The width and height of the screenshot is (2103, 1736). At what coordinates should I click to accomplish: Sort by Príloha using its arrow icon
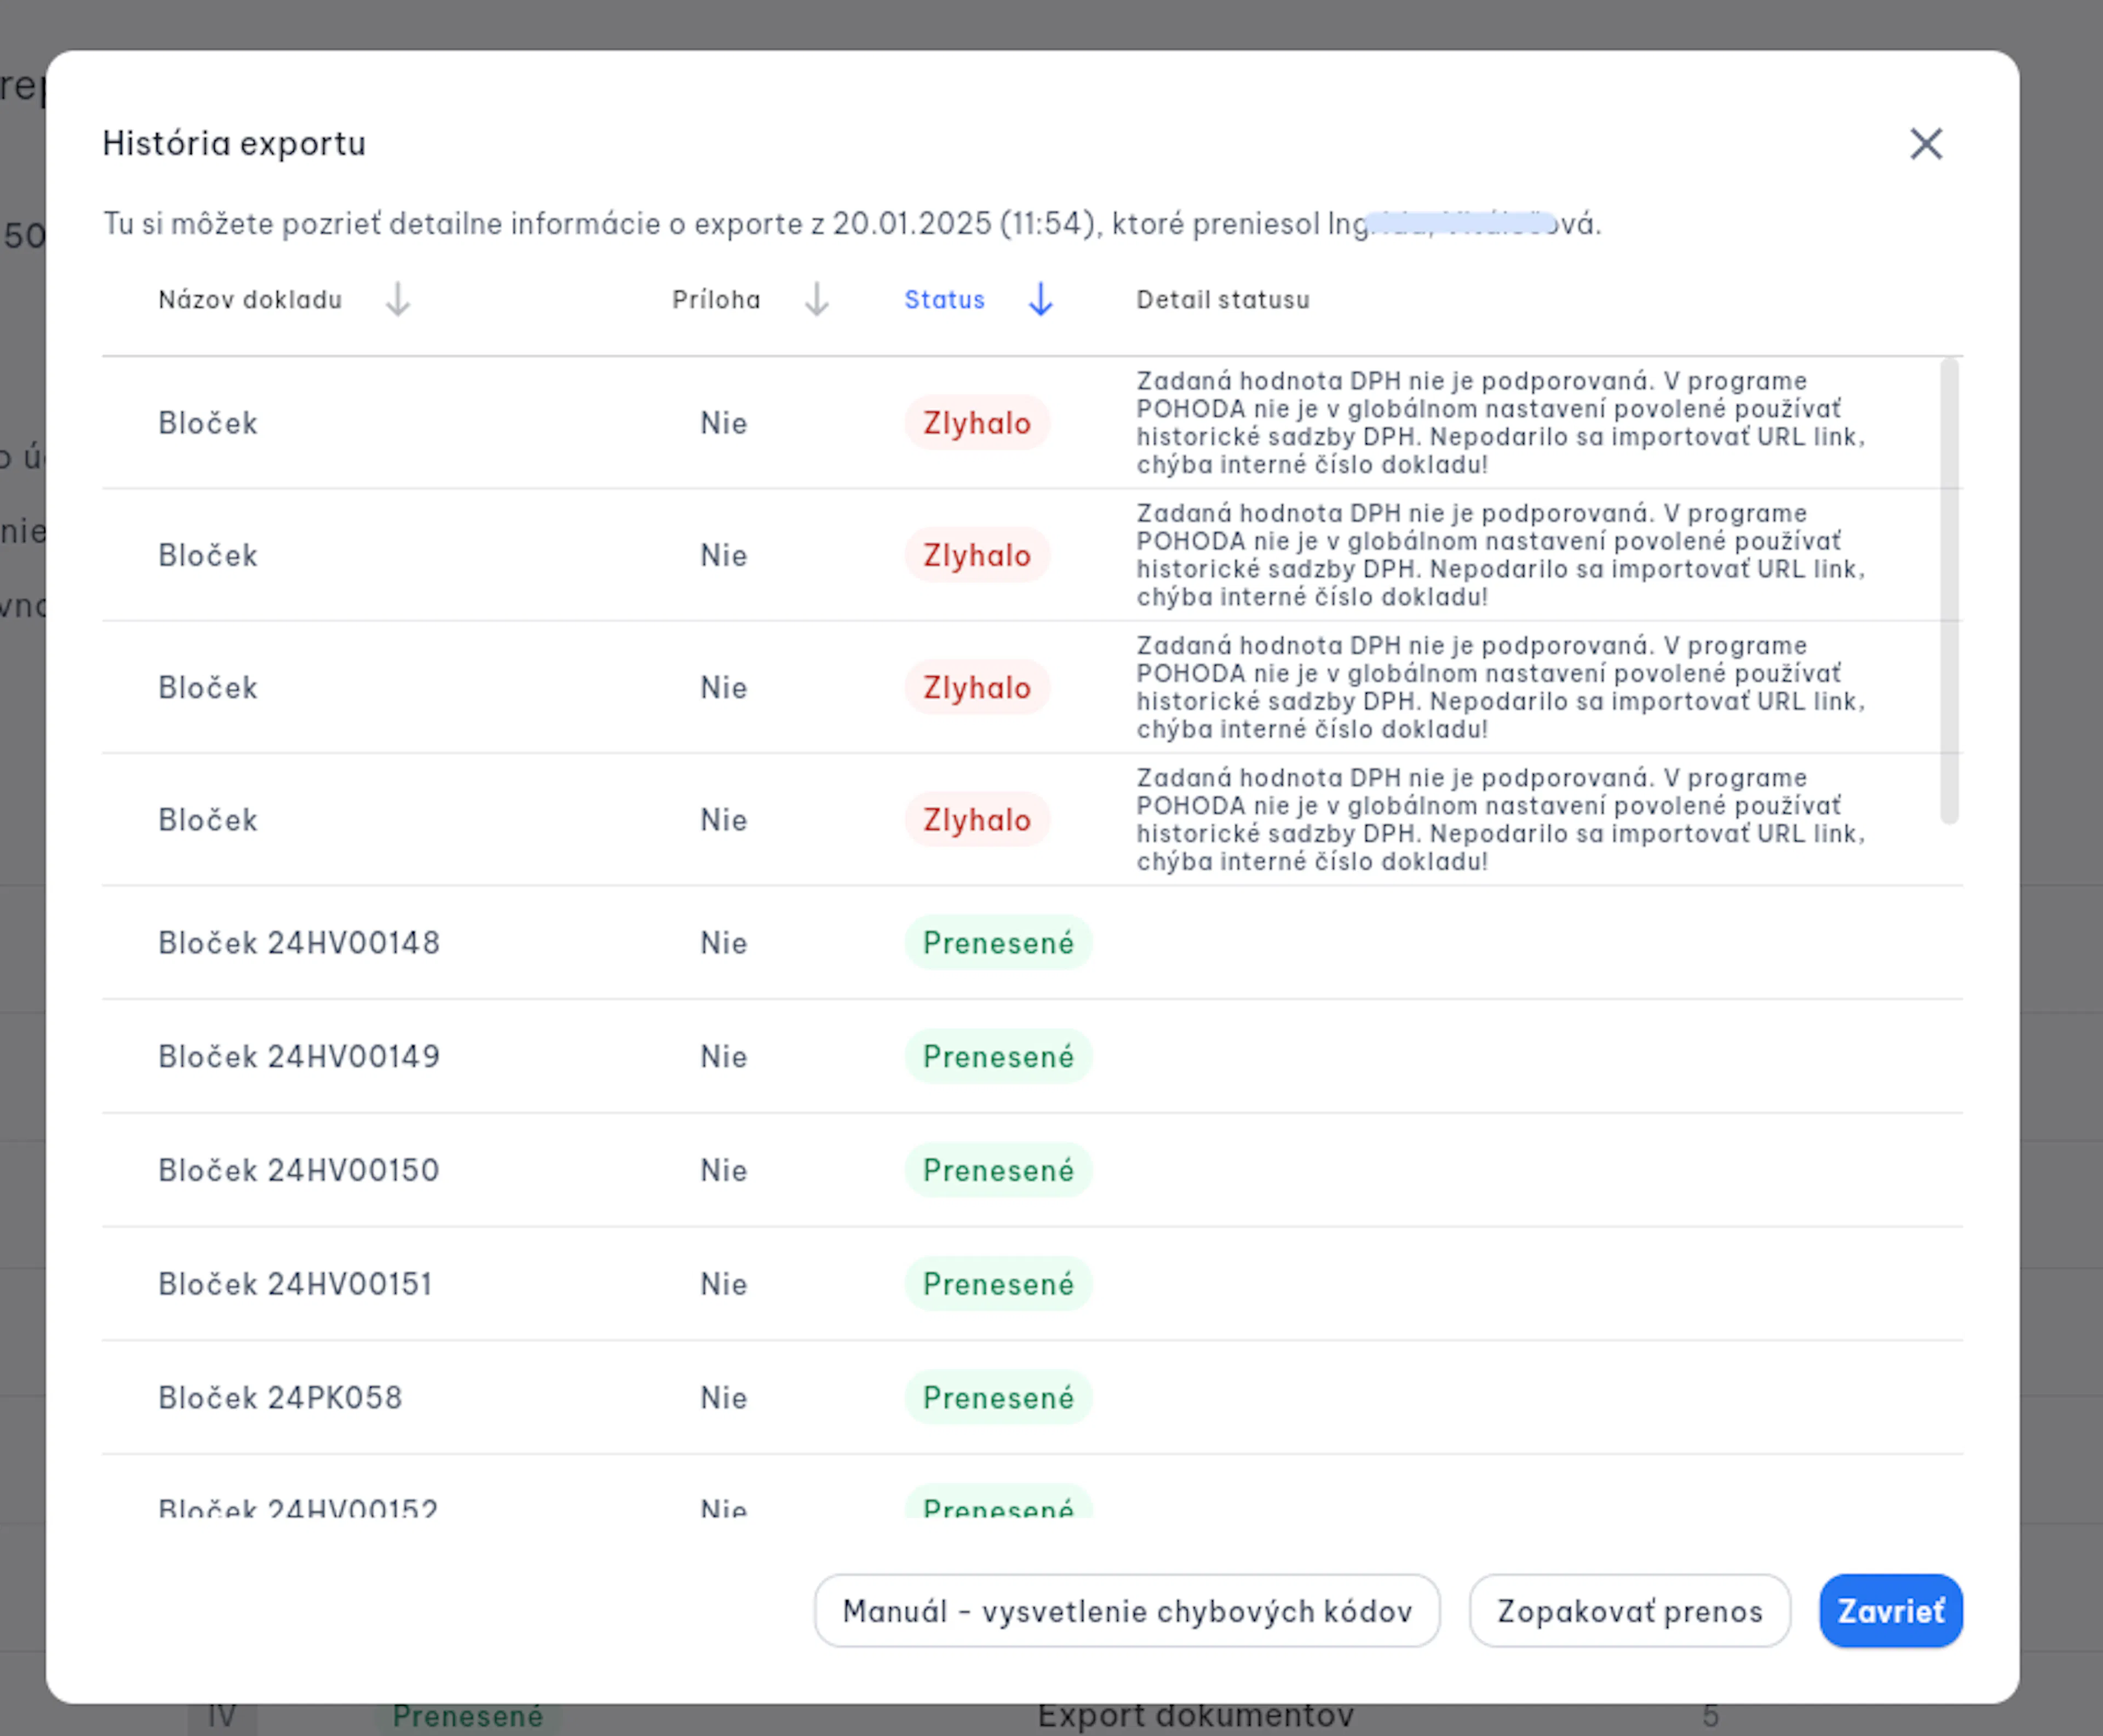[x=817, y=299]
